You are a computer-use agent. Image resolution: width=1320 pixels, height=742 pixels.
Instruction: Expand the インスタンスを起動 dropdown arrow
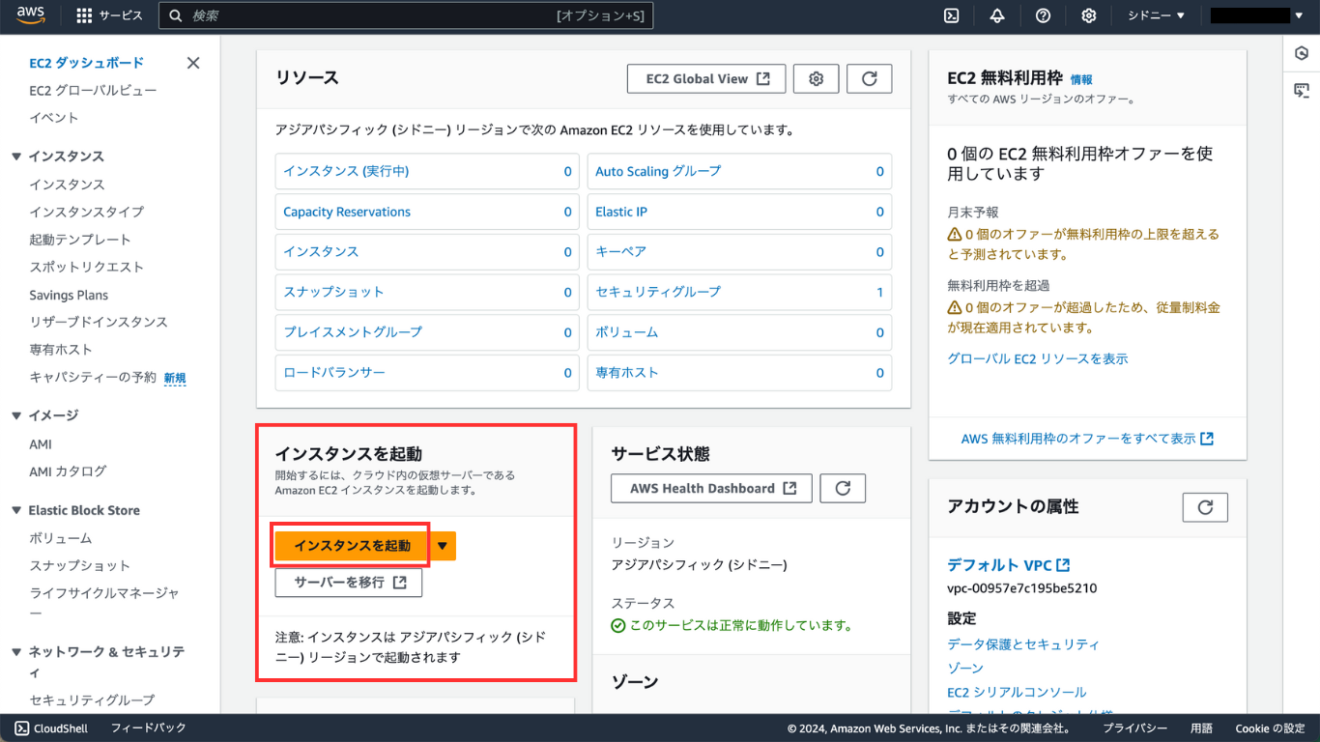(x=442, y=546)
